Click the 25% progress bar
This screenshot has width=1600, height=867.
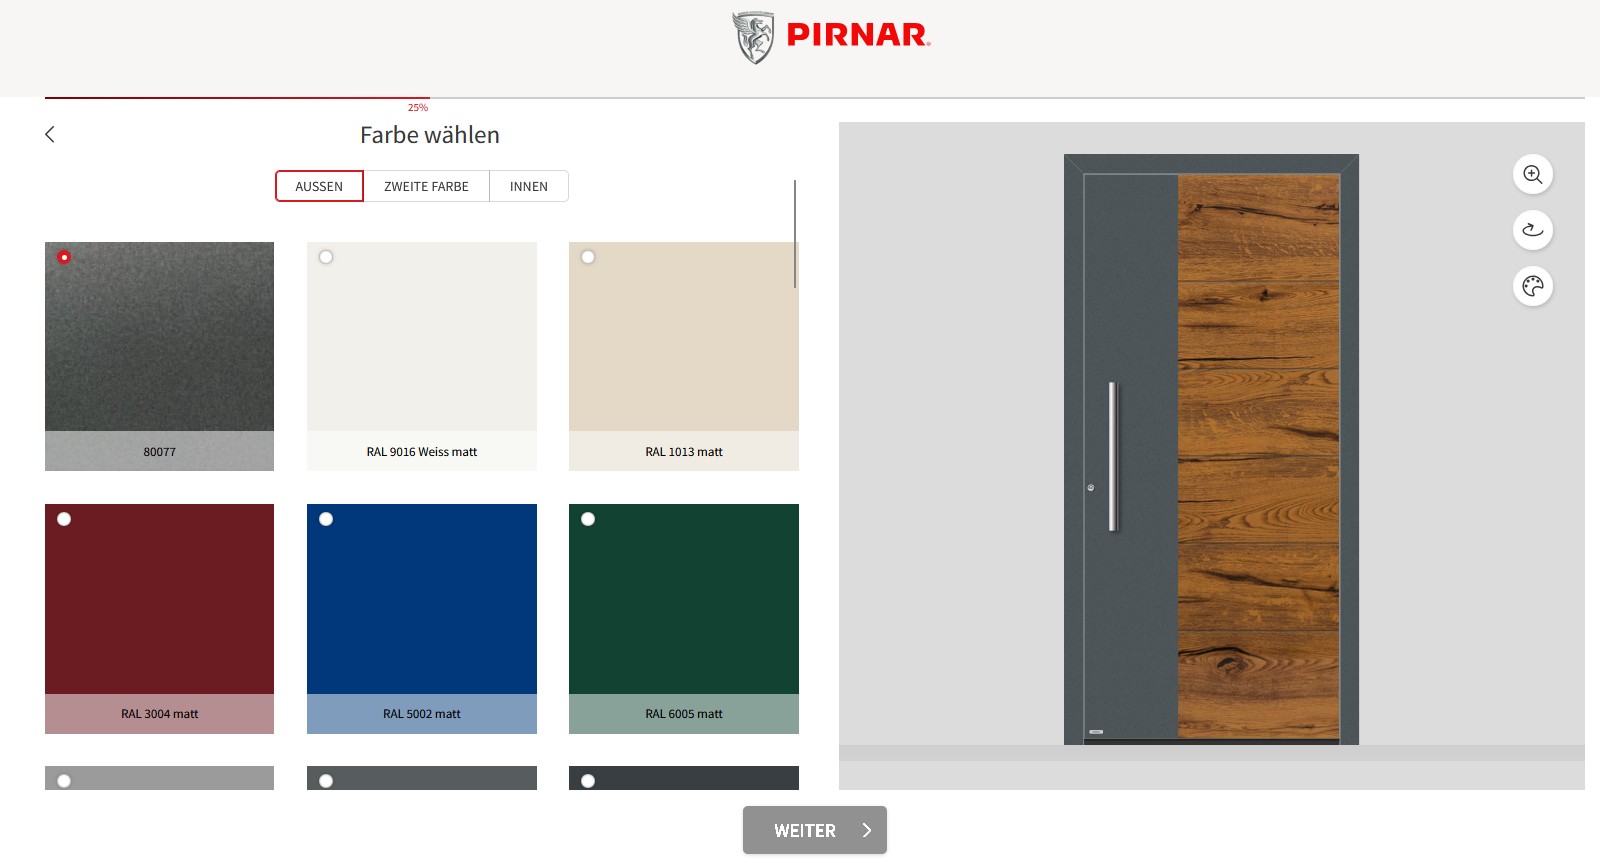coord(237,98)
